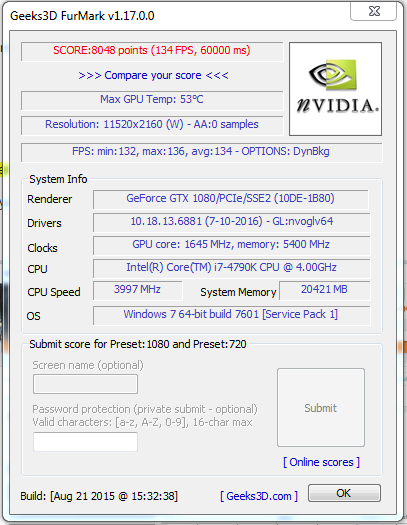Viewport: 407px width, 525px height.
Task: Click the GPU core 1645 MHz clocks field
Action: pos(232,245)
